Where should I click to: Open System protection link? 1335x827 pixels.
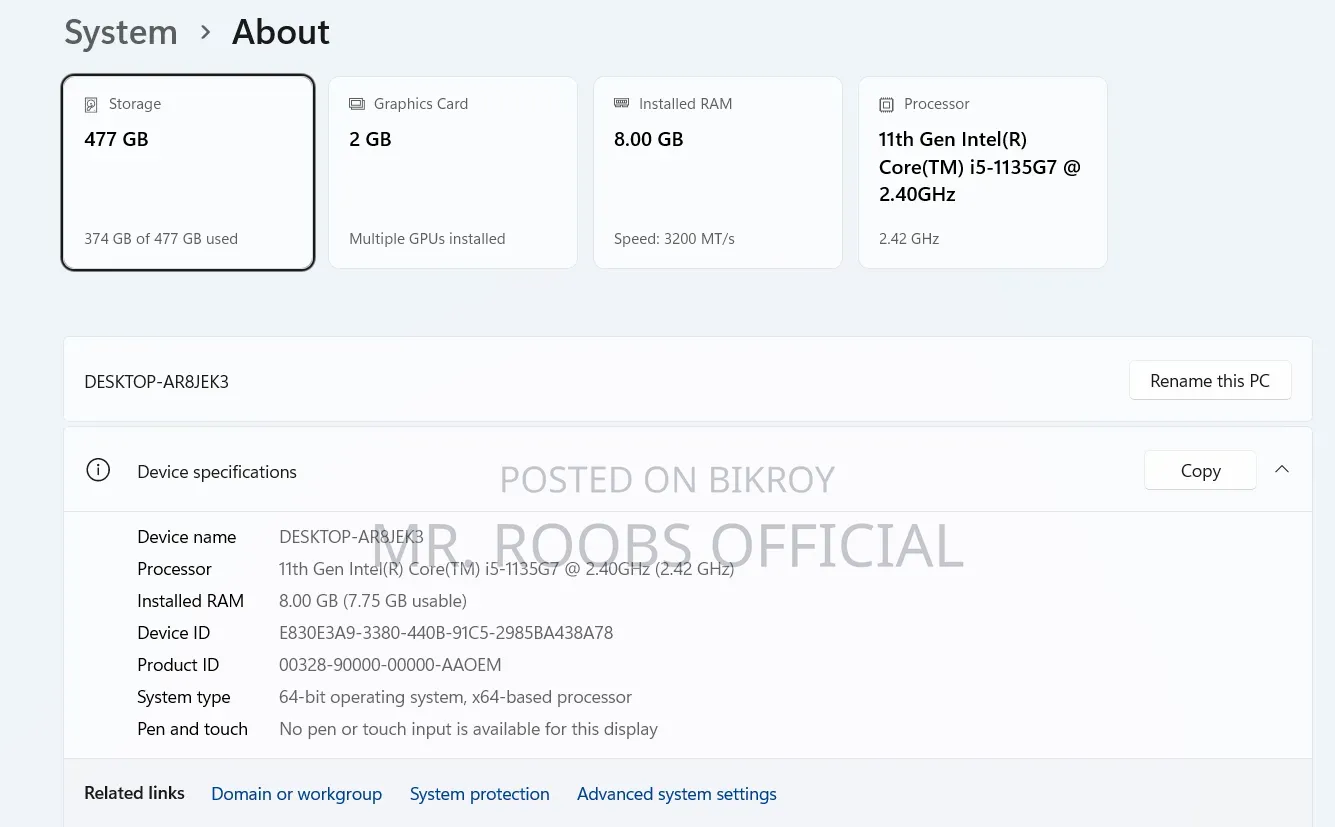tap(479, 794)
